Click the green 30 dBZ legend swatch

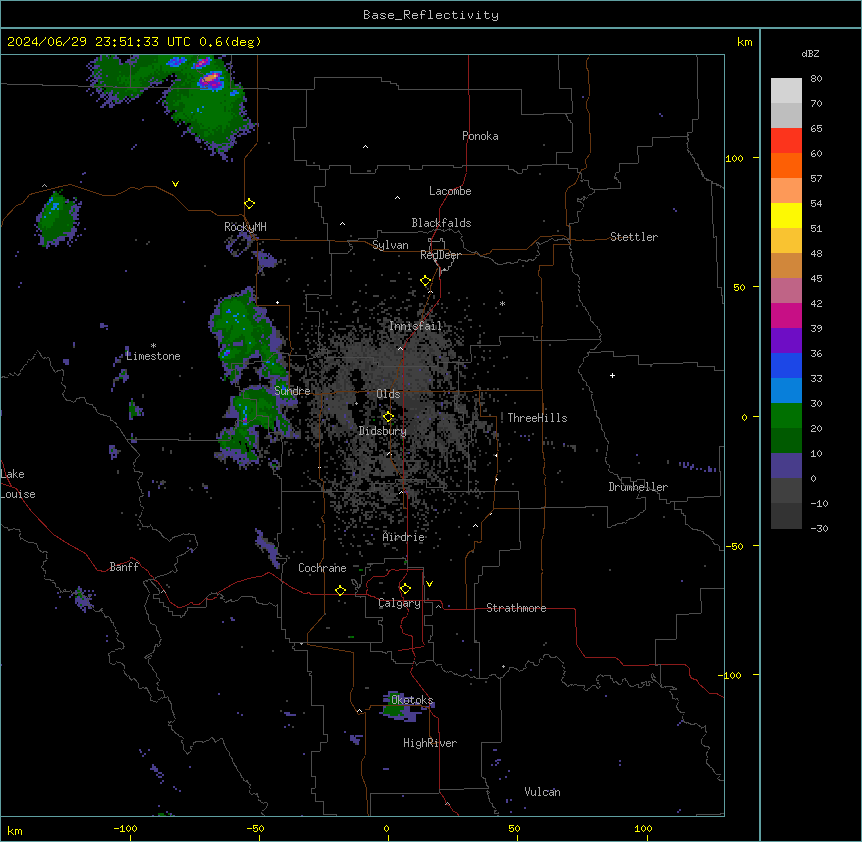click(786, 416)
